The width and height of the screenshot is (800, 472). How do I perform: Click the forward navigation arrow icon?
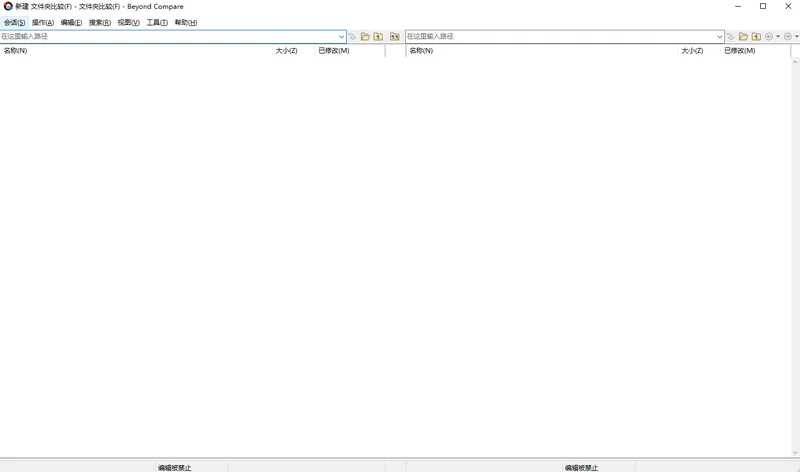coord(788,37)
